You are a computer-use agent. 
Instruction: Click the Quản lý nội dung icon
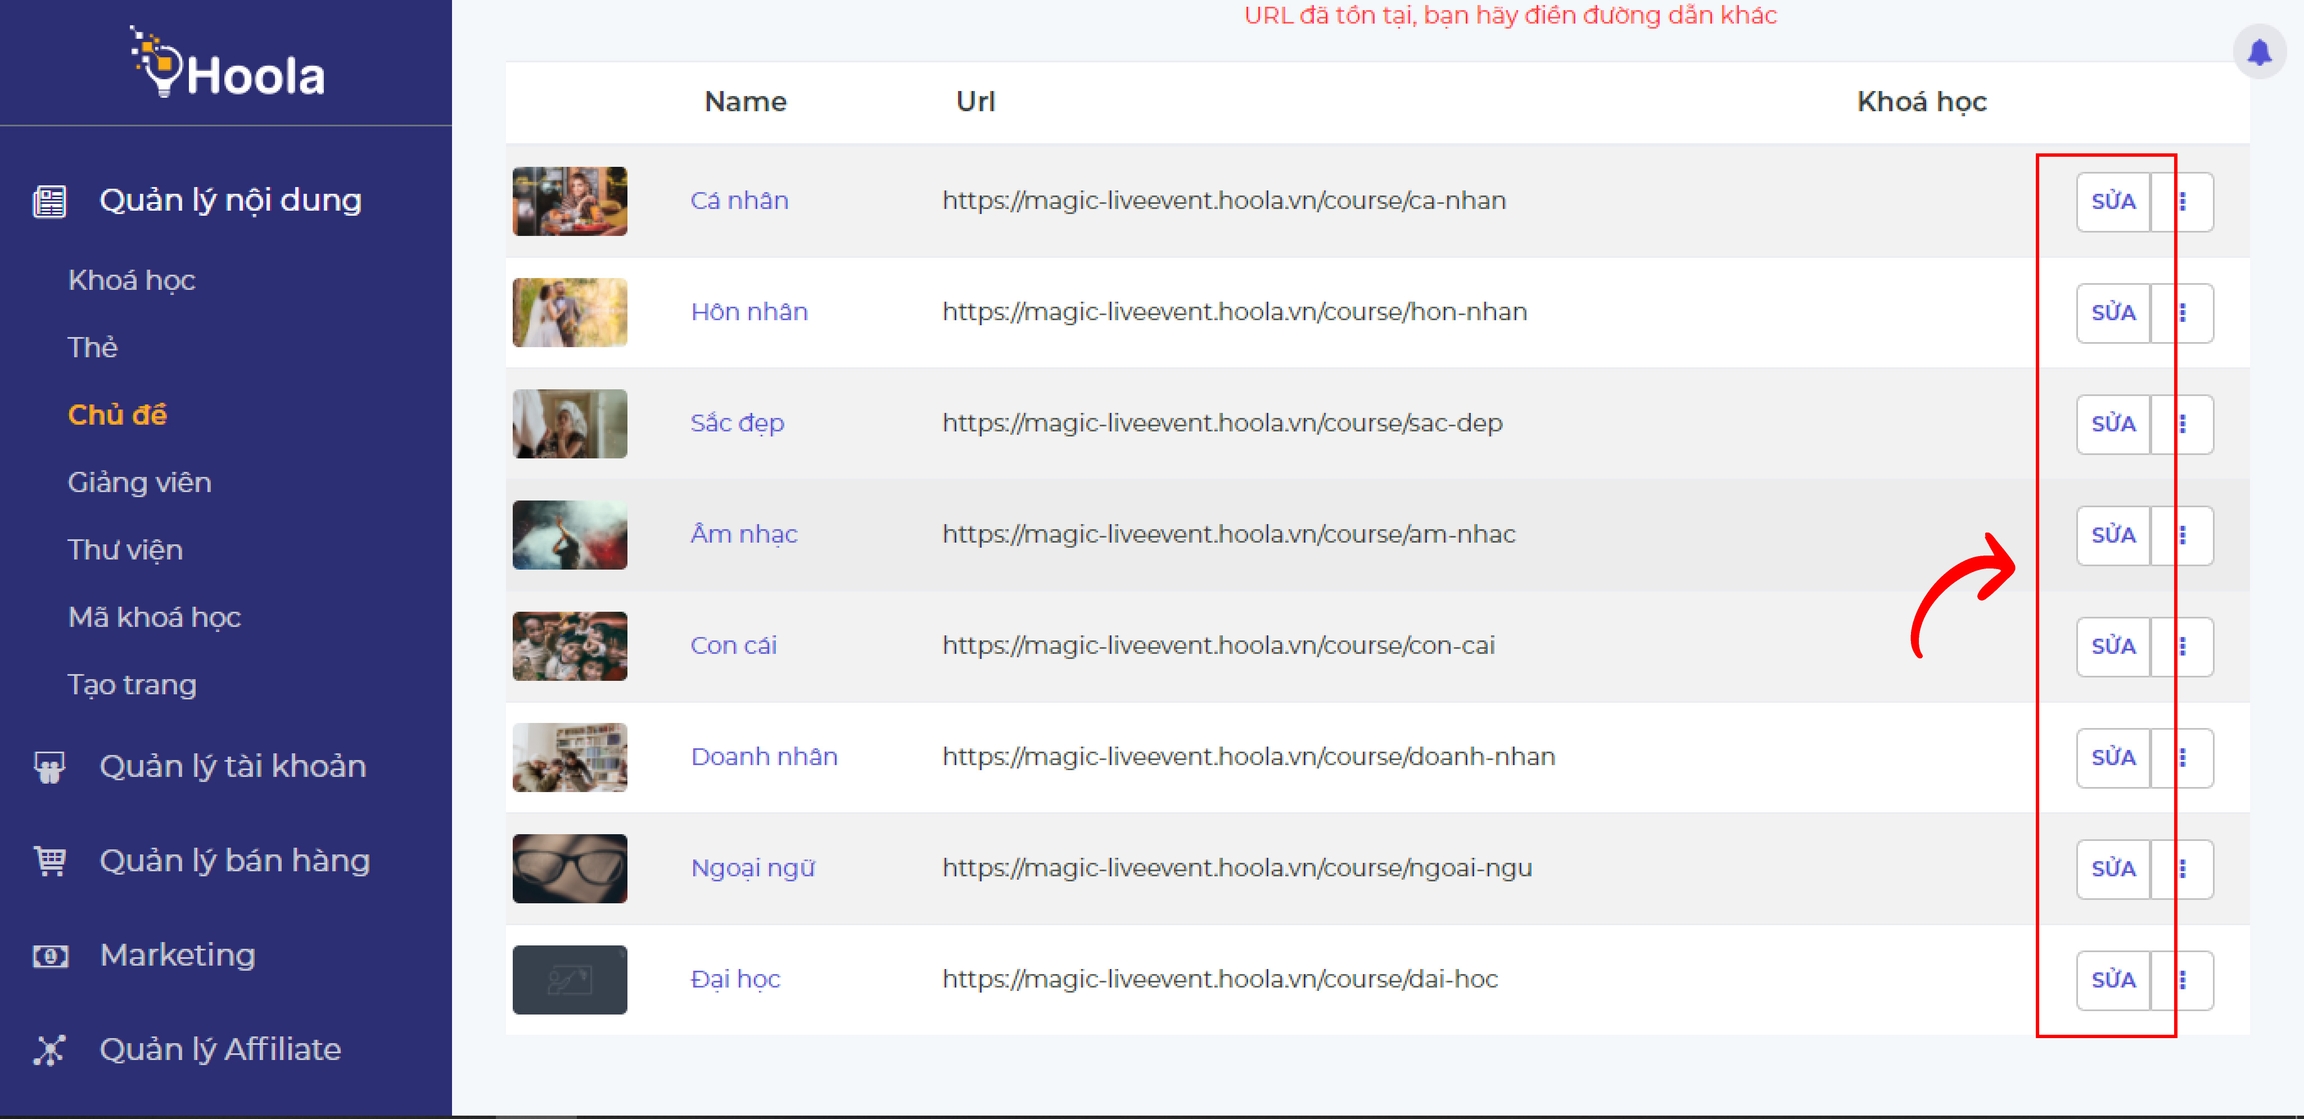tap(49, 201)
